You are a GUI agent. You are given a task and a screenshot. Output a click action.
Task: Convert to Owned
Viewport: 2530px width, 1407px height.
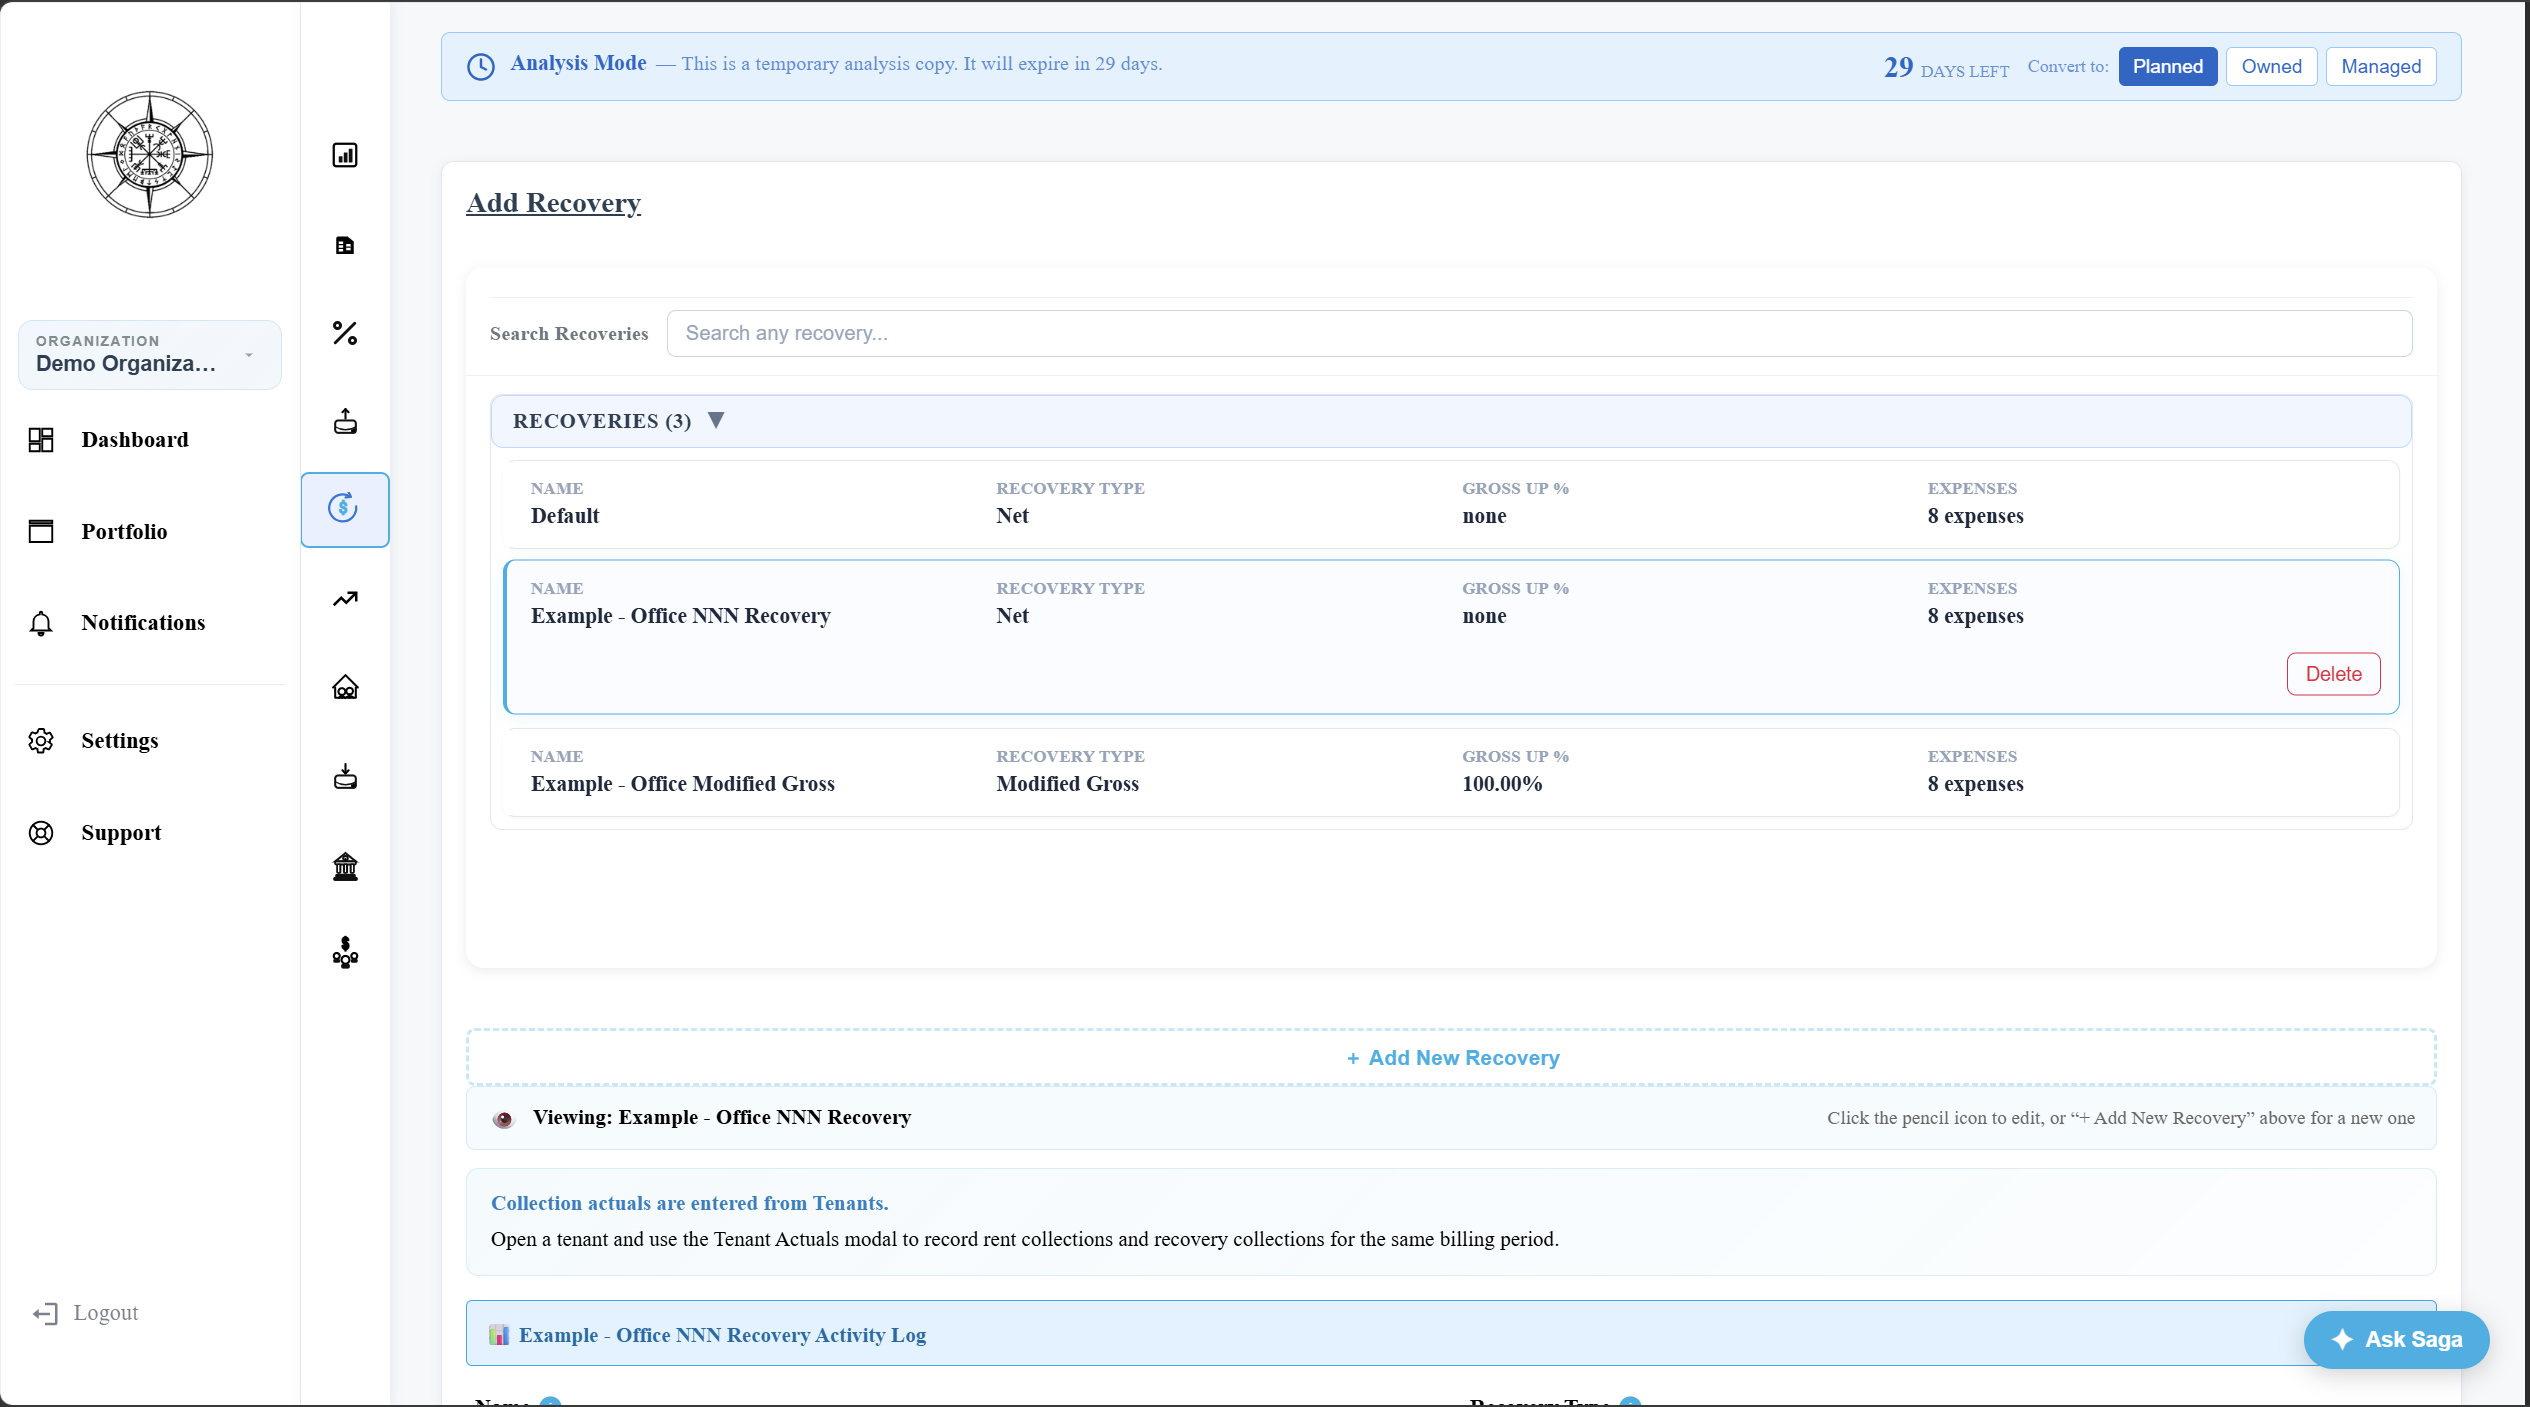pos(2272,67)
